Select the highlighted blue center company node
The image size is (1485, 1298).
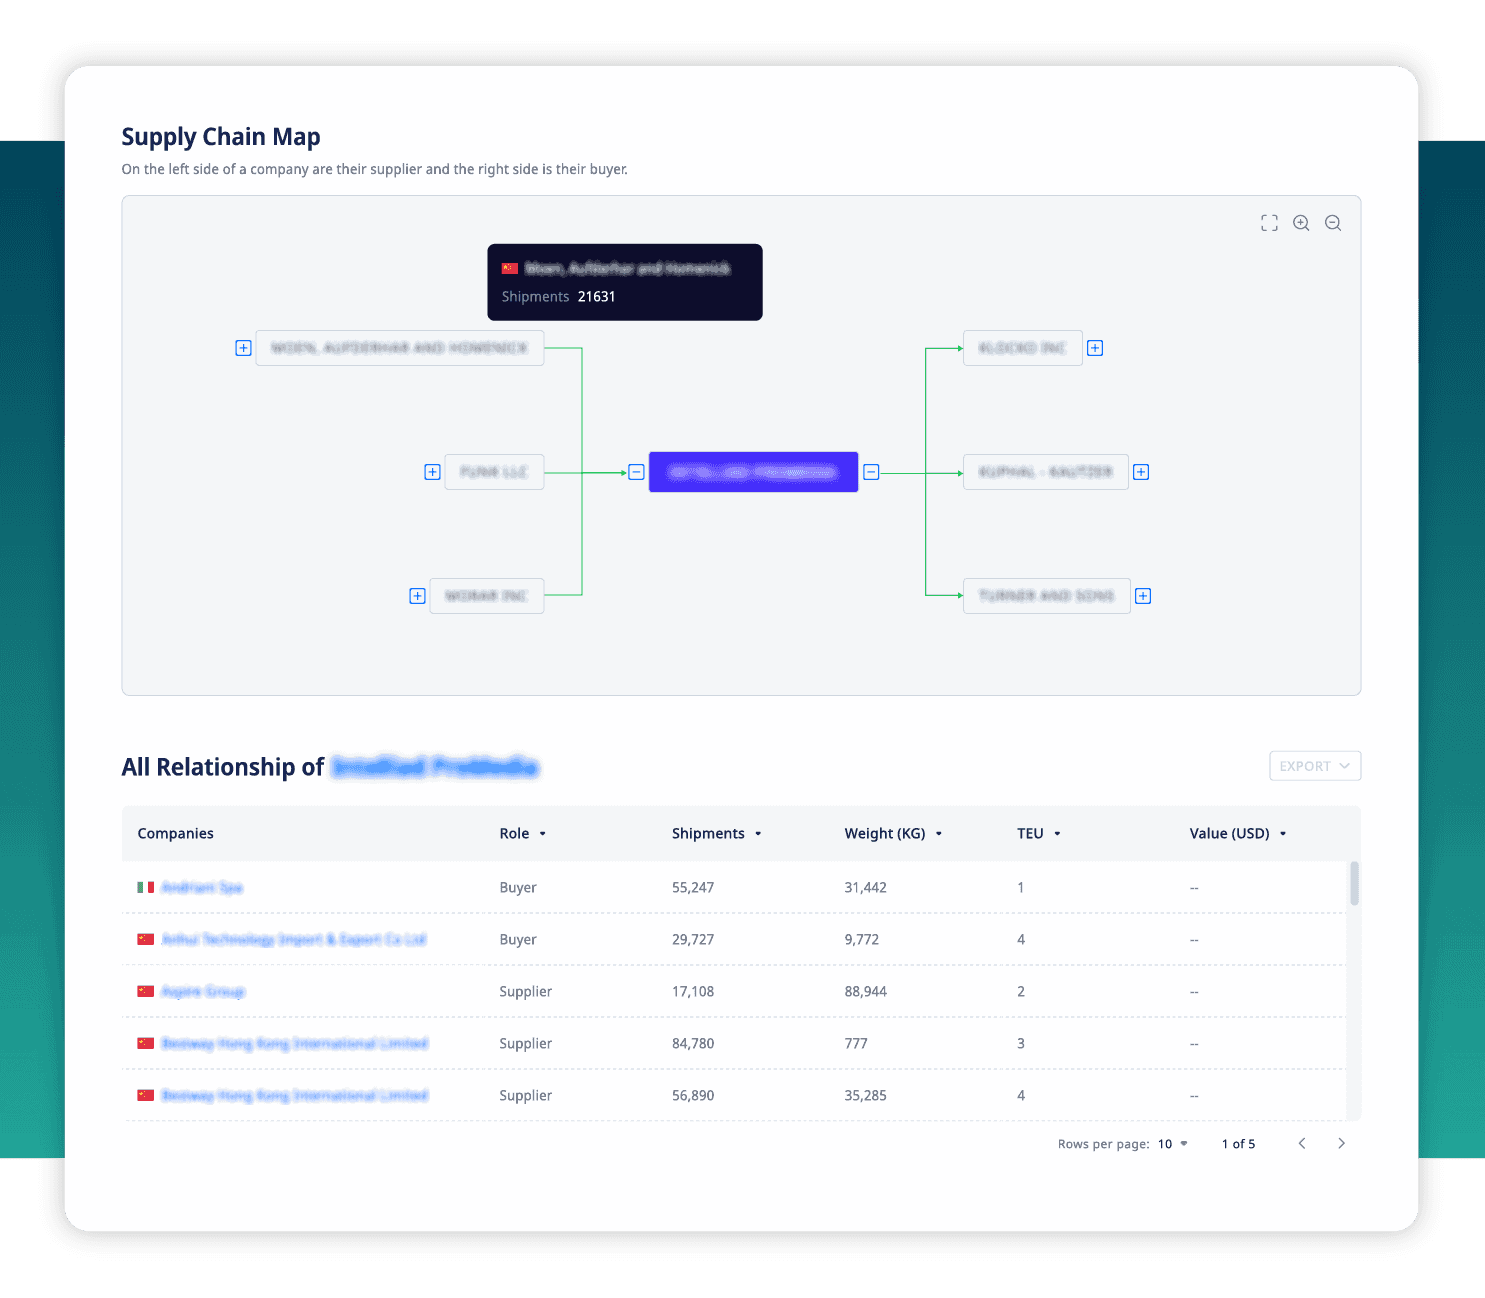tap(753, 472)
